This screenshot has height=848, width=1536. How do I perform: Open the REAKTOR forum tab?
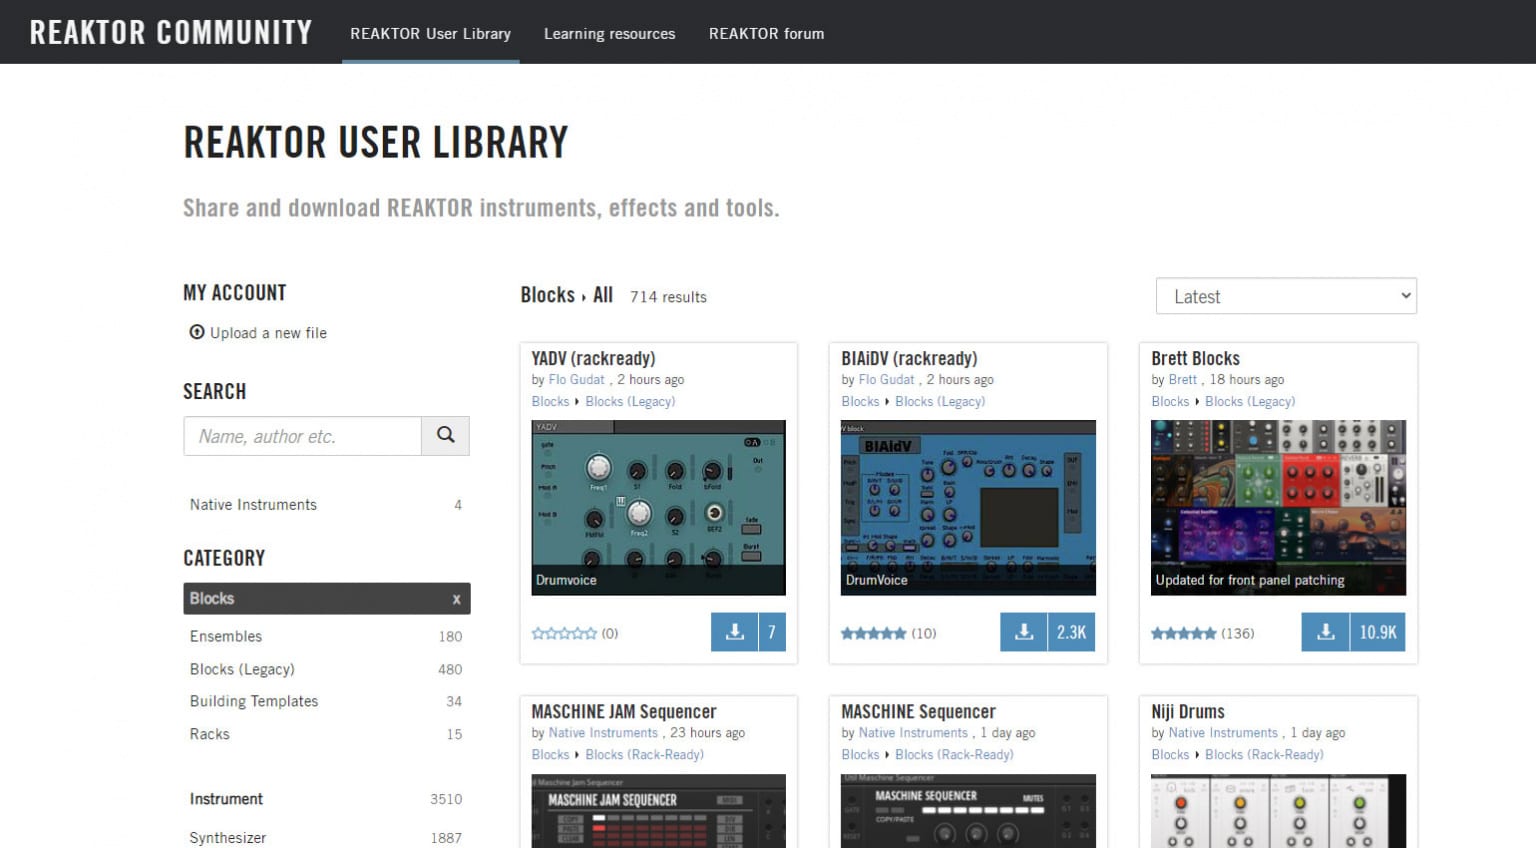coord(766,33)
